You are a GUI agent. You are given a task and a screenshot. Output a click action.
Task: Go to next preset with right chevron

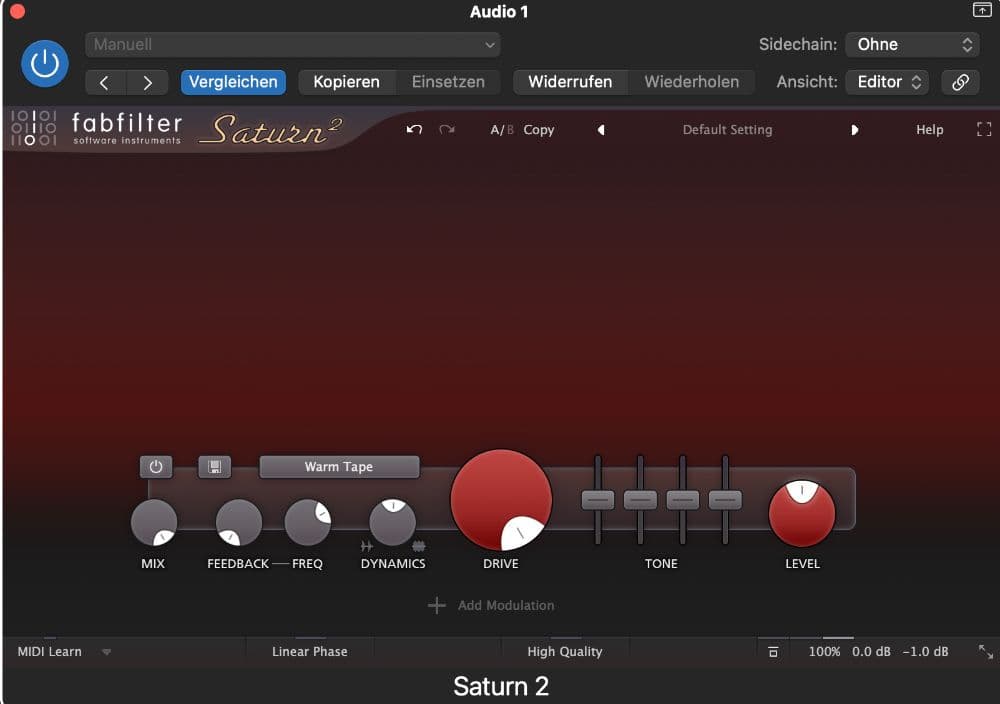147,82
